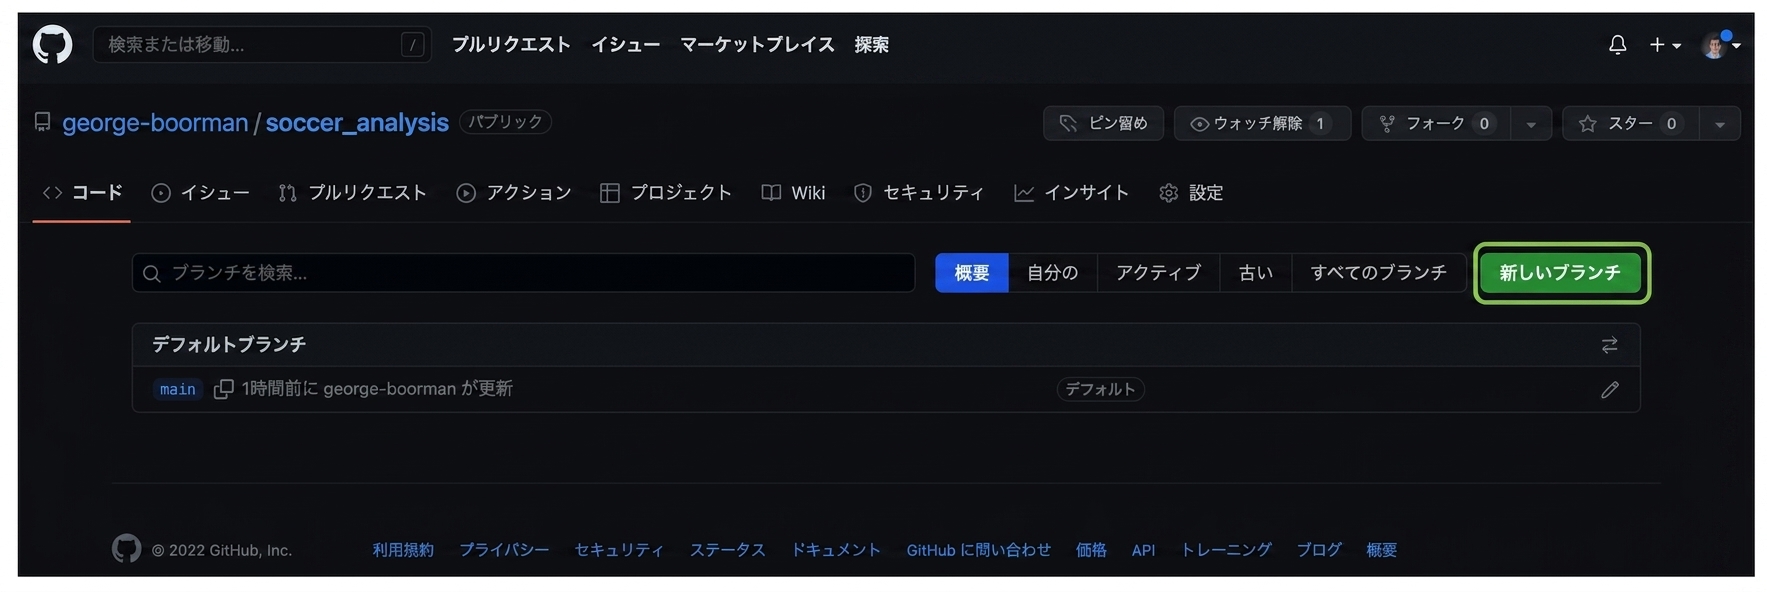
Task: Open the Wiki tab
Action: [x=794, y=193]
